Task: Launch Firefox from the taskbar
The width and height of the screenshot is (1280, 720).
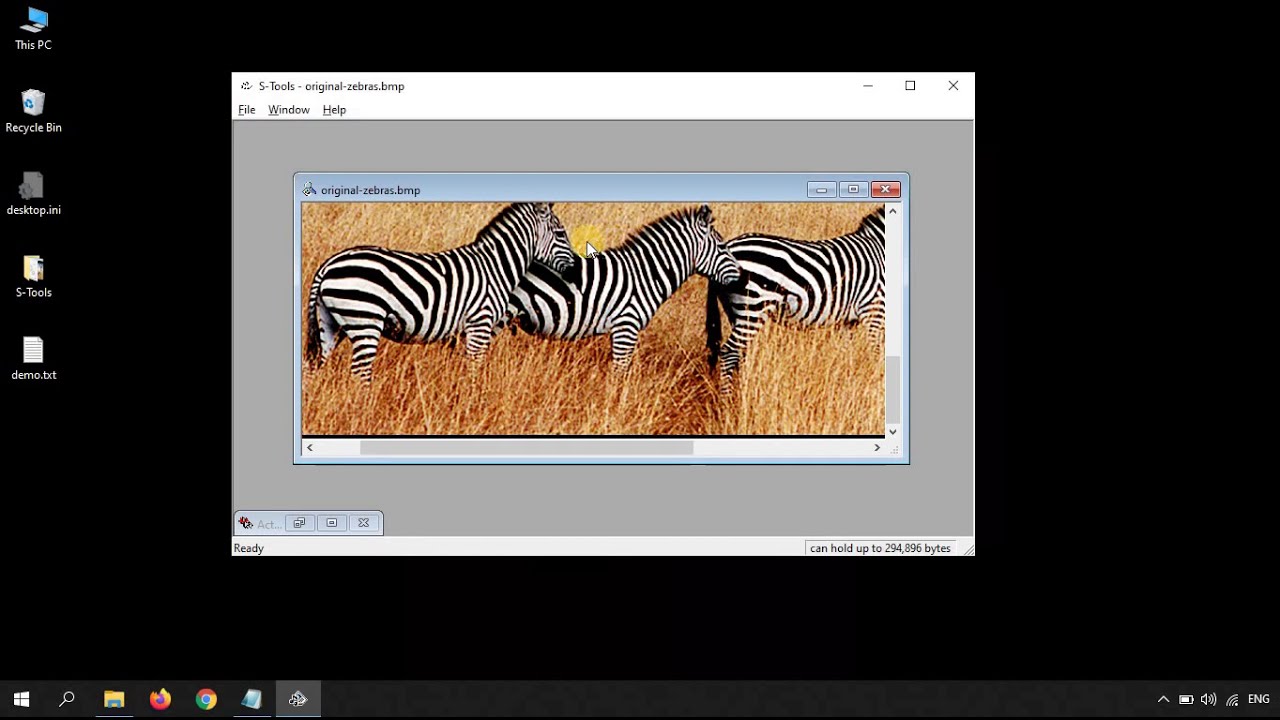Action: click(160, 699)
